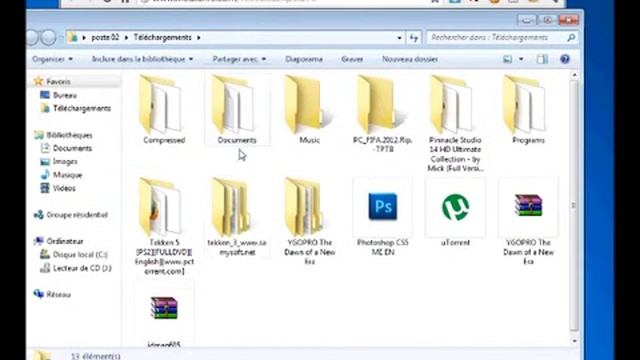Click Graver in the toolbar
The width and height of the screenshot is (640, 360).
tap(352, 59)
